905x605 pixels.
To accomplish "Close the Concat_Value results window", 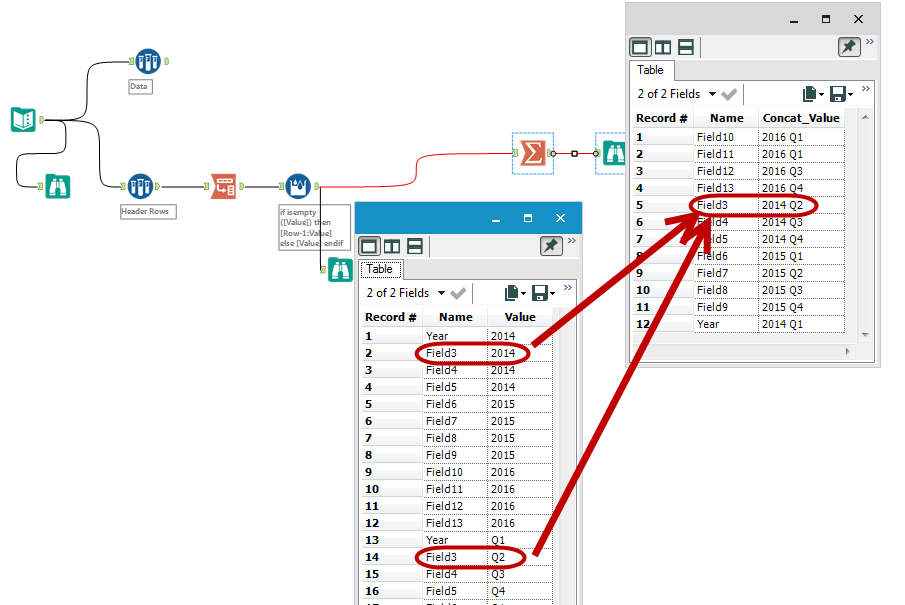I will point(858,19).
